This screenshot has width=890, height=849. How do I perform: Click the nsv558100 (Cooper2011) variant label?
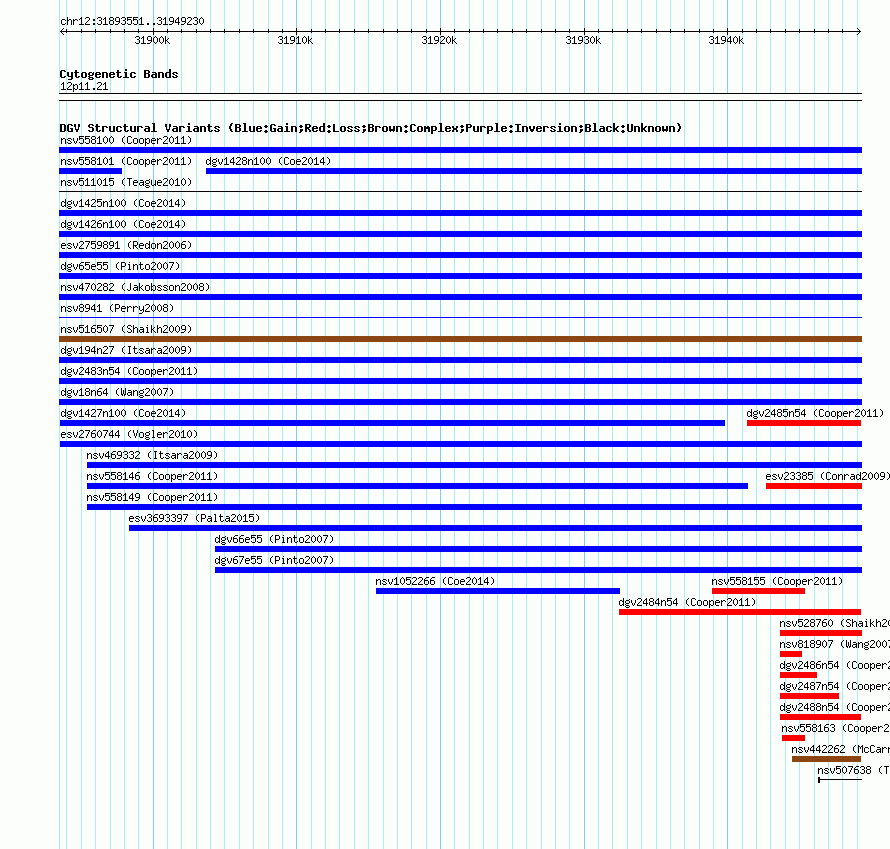126,140
